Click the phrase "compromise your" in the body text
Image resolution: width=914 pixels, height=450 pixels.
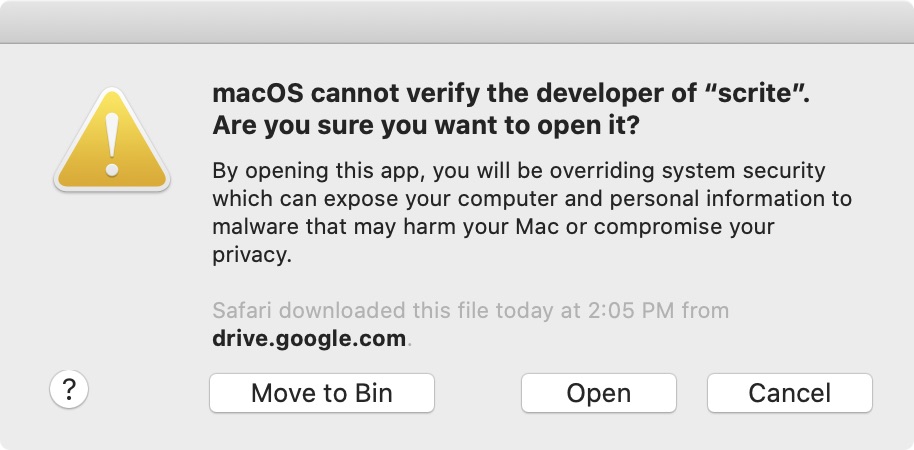click(684, 227)
